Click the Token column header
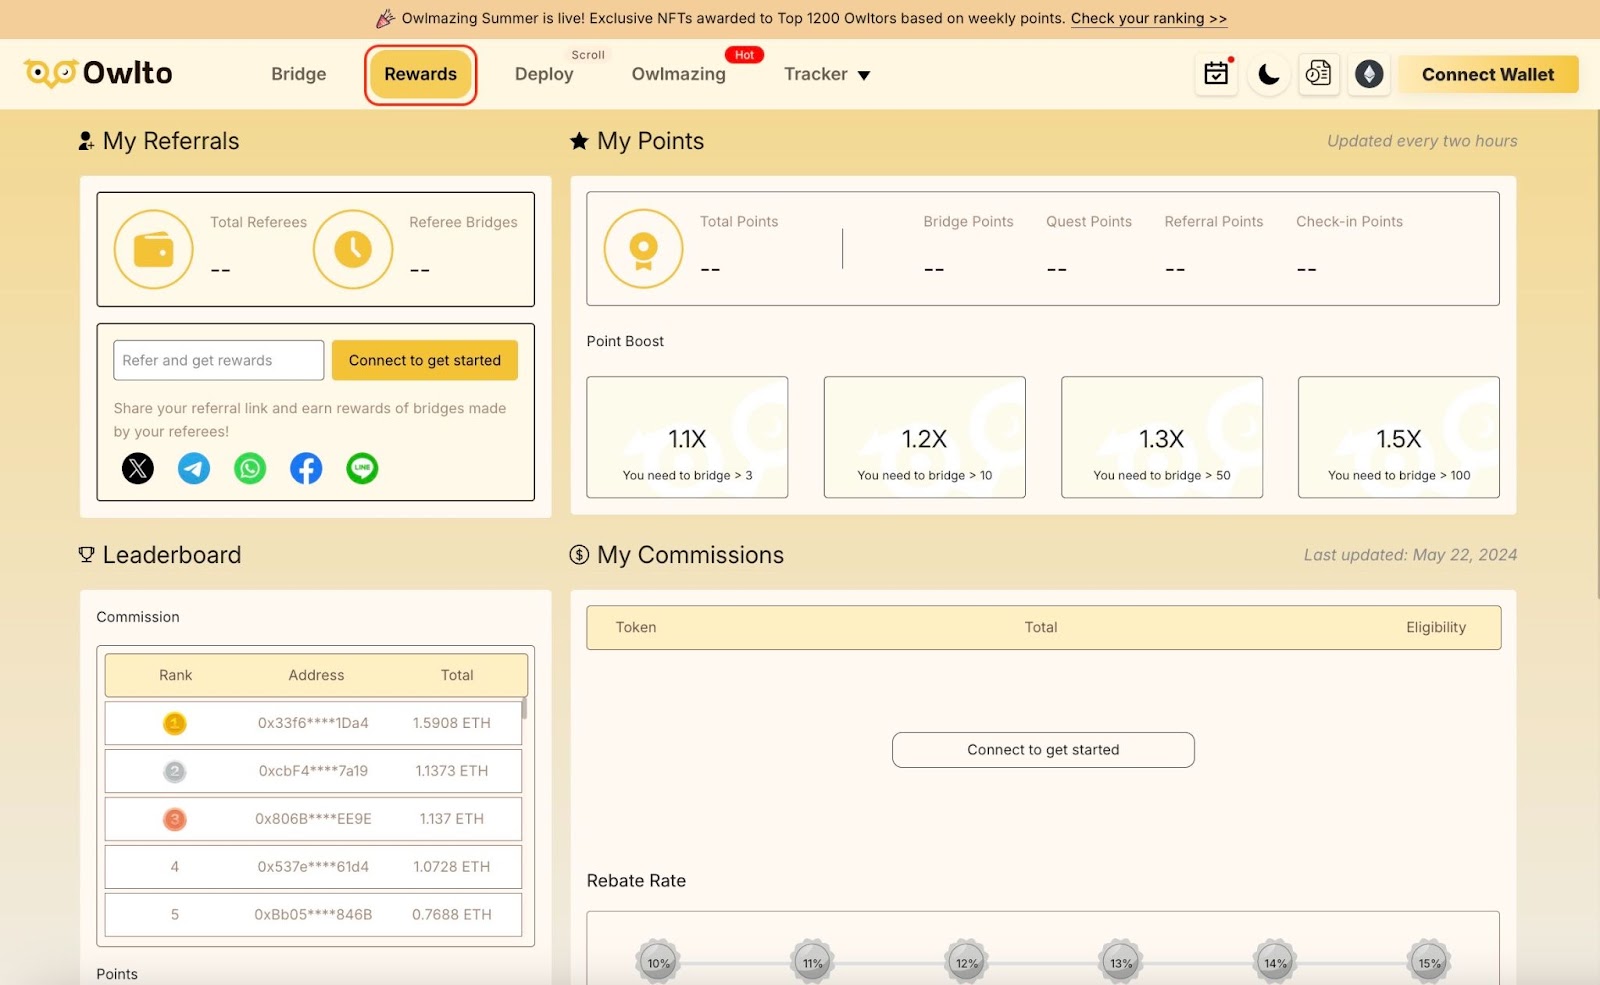 tap(636, 627)
